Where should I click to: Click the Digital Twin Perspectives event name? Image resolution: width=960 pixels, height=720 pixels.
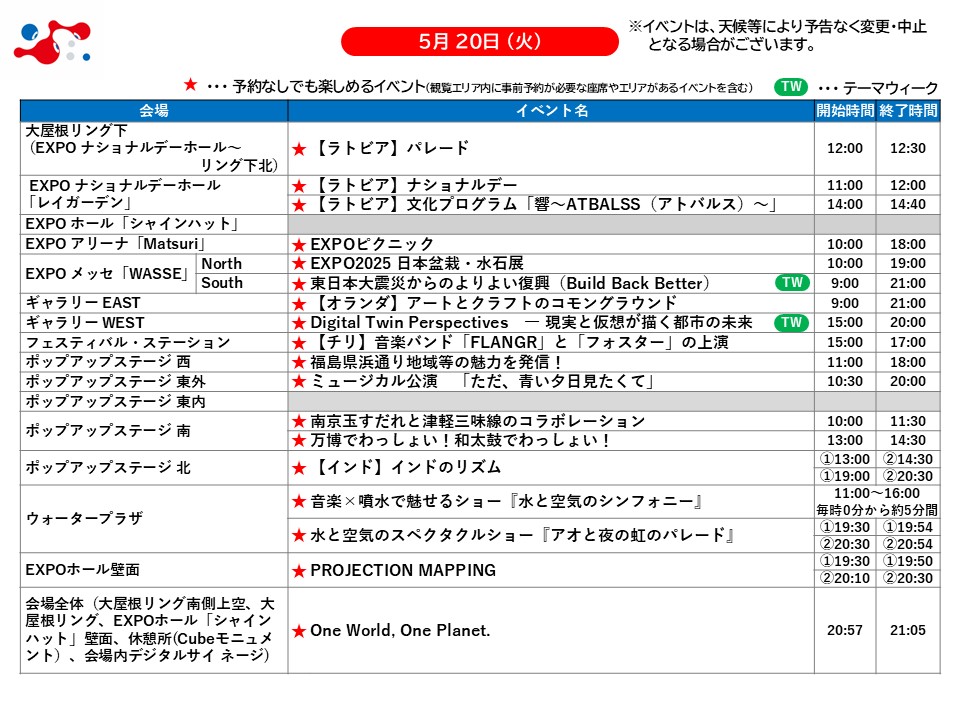(x=531, y=323)
